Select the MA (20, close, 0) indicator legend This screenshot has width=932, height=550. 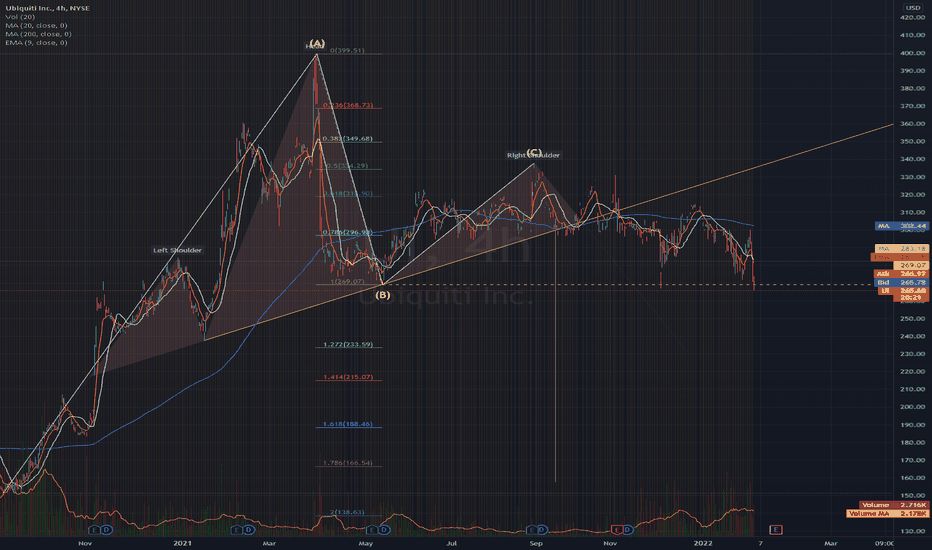click(36, 26)
